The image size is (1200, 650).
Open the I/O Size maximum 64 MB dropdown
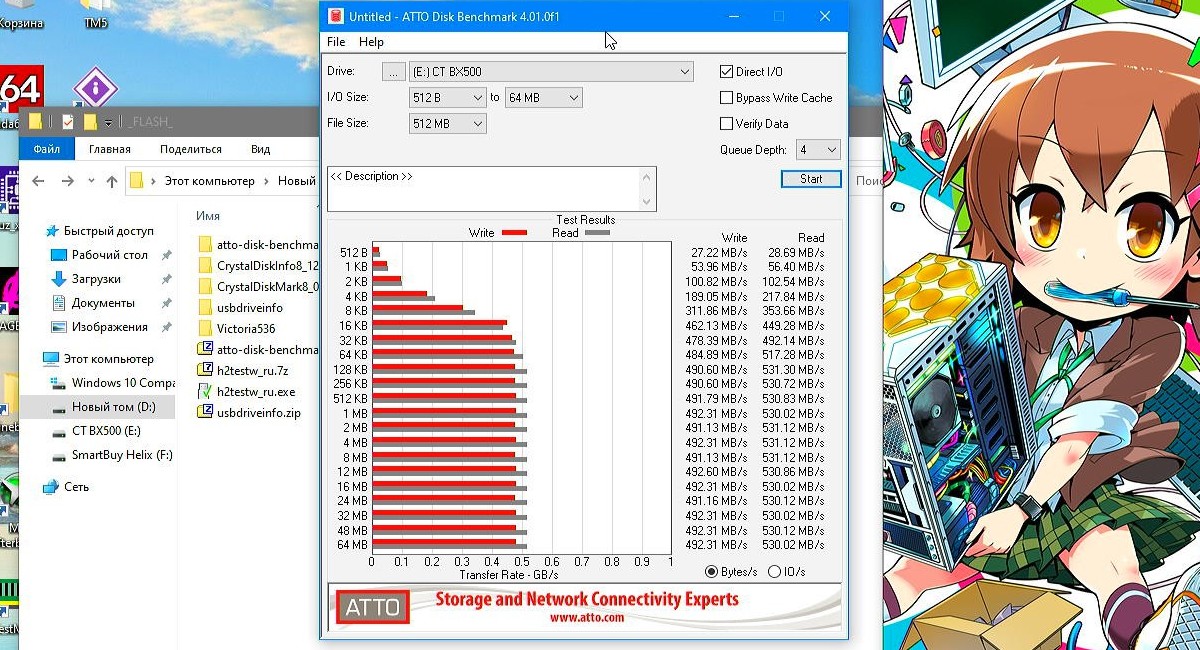[x=543, y=98]
